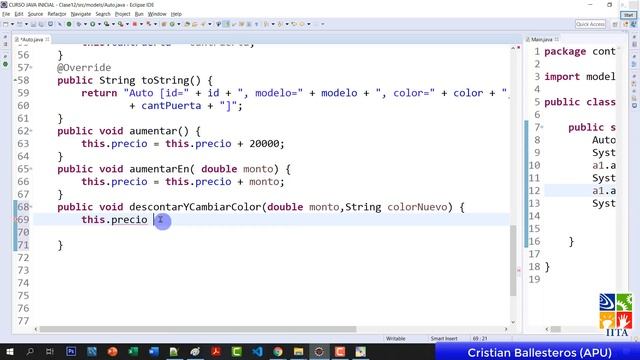Click the Forward navigation arrow icon
This screenshot has width=640, height=360.
(x=302, y=24)
